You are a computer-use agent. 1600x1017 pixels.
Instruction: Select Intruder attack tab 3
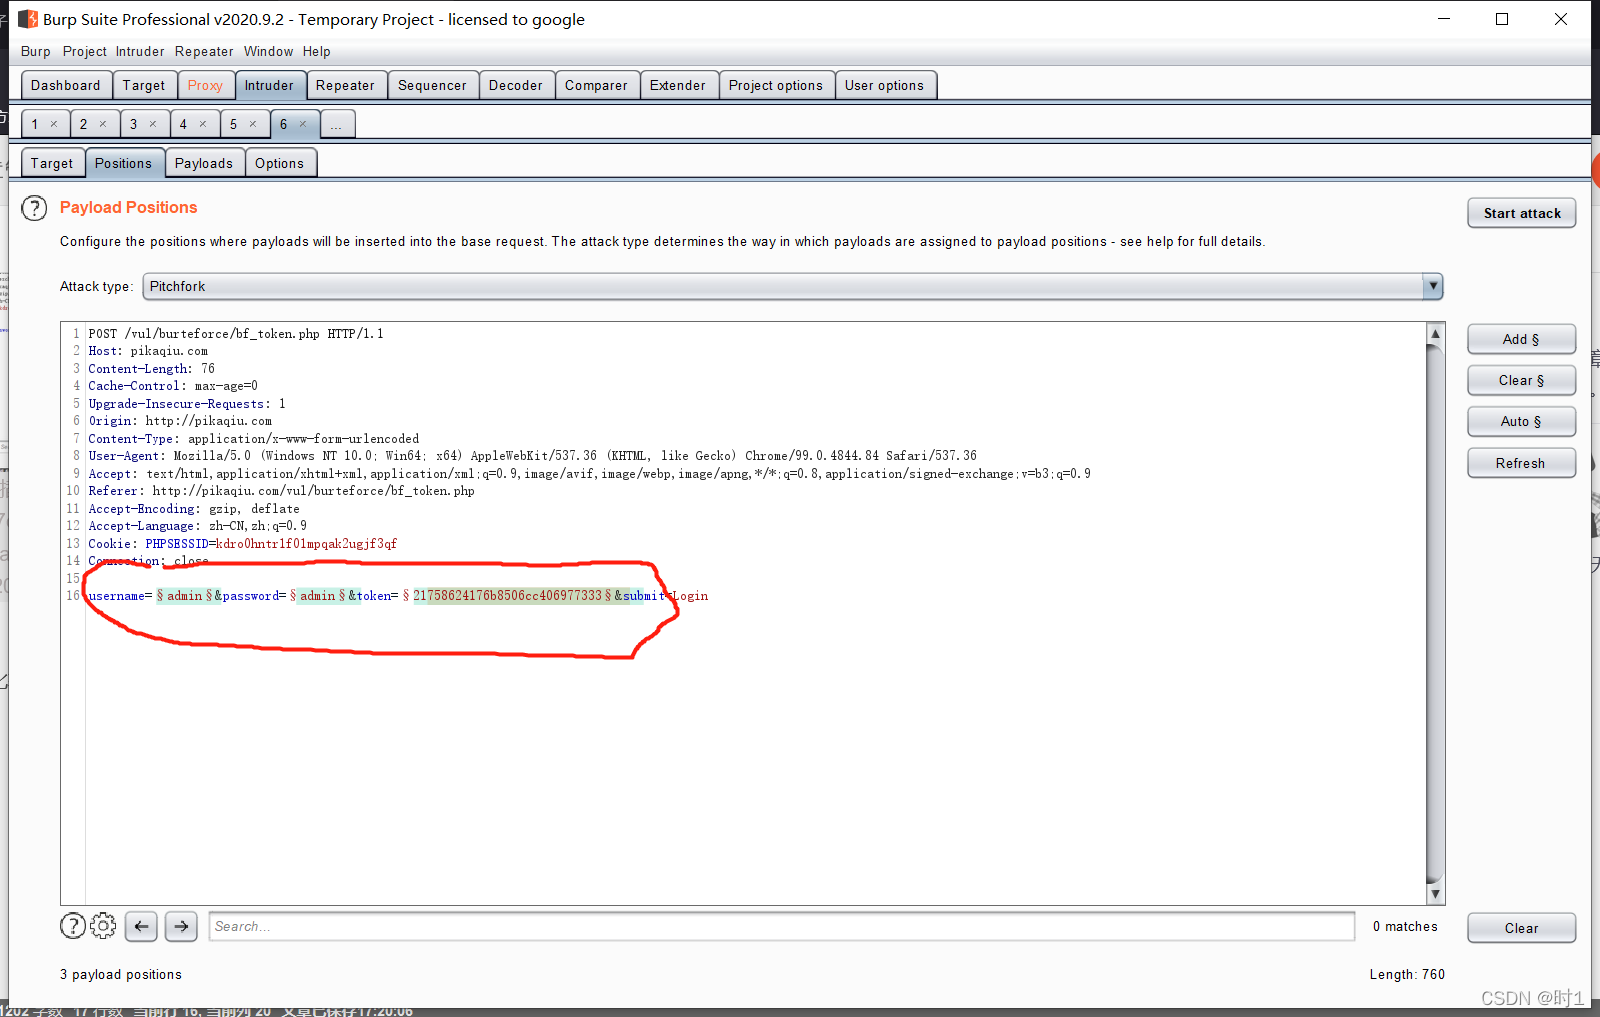(133, 124)
